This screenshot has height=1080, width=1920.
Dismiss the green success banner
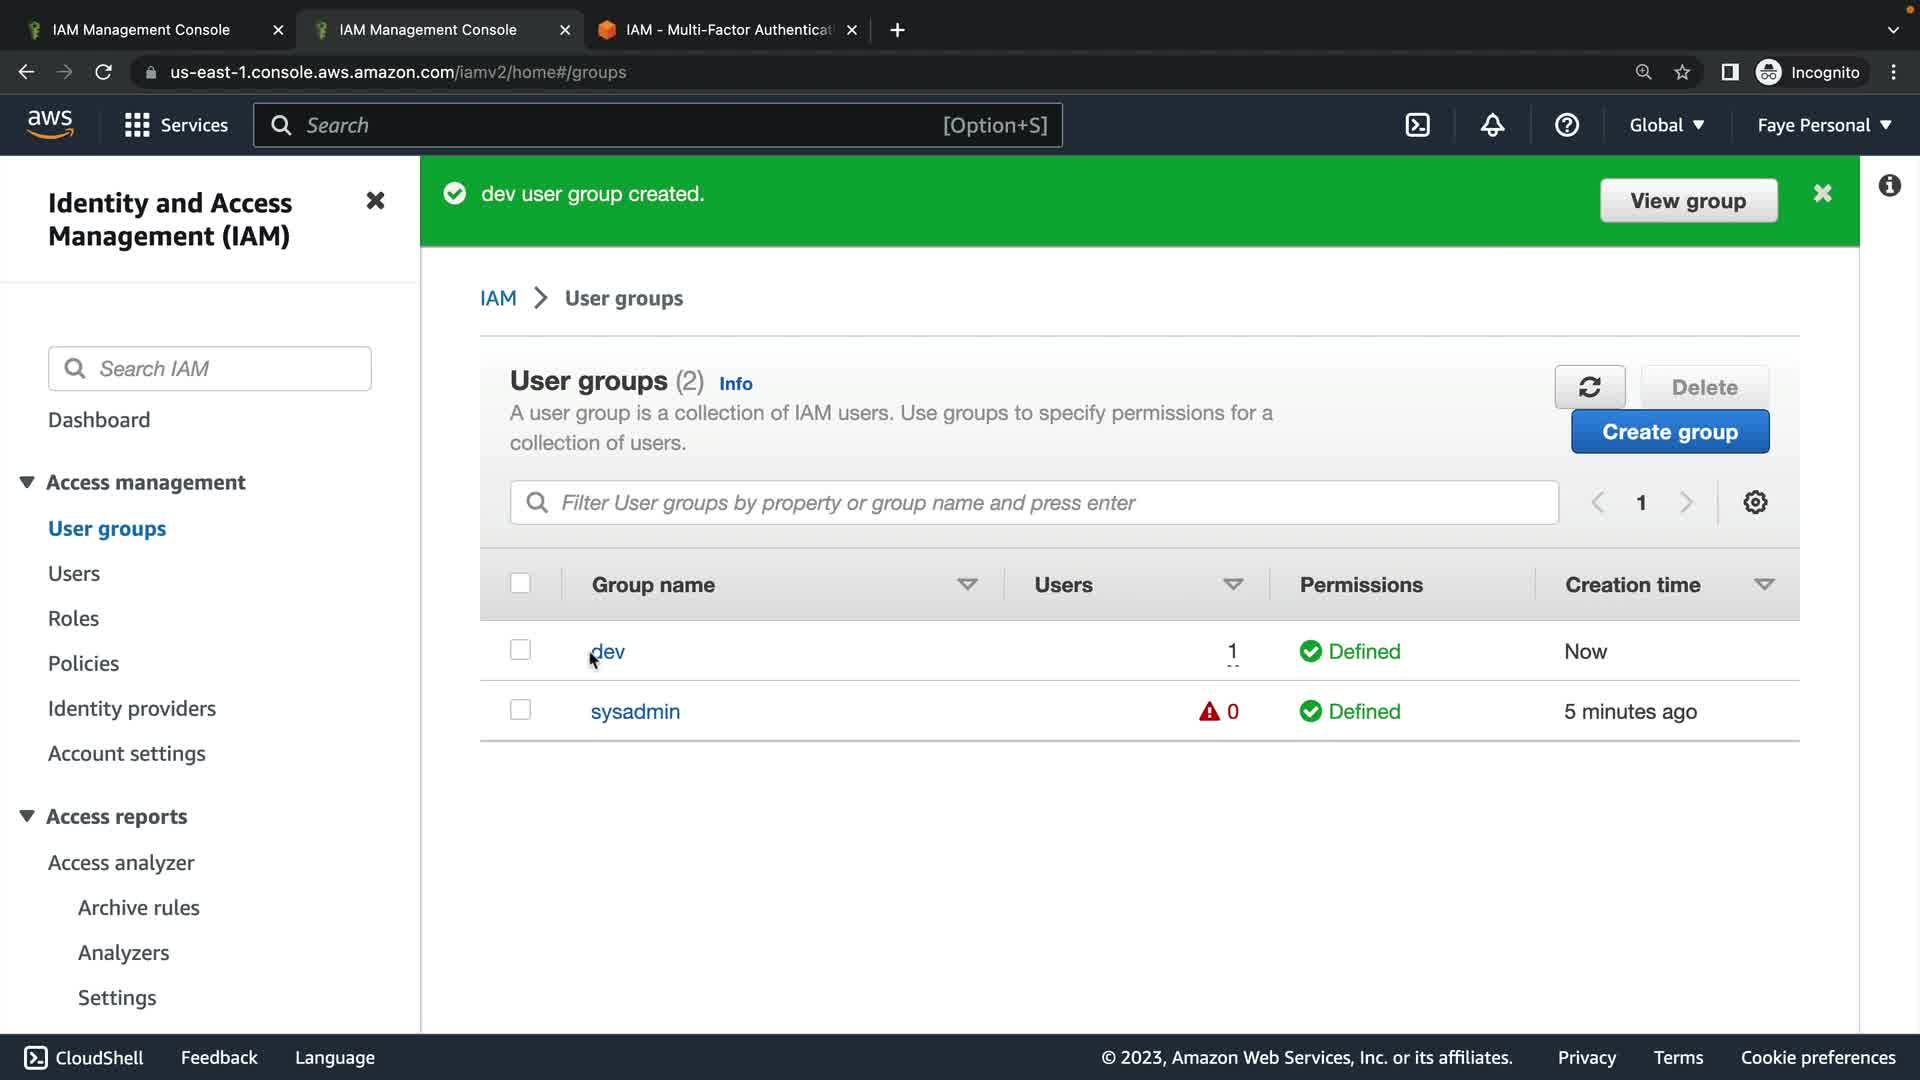point(1822,194)
